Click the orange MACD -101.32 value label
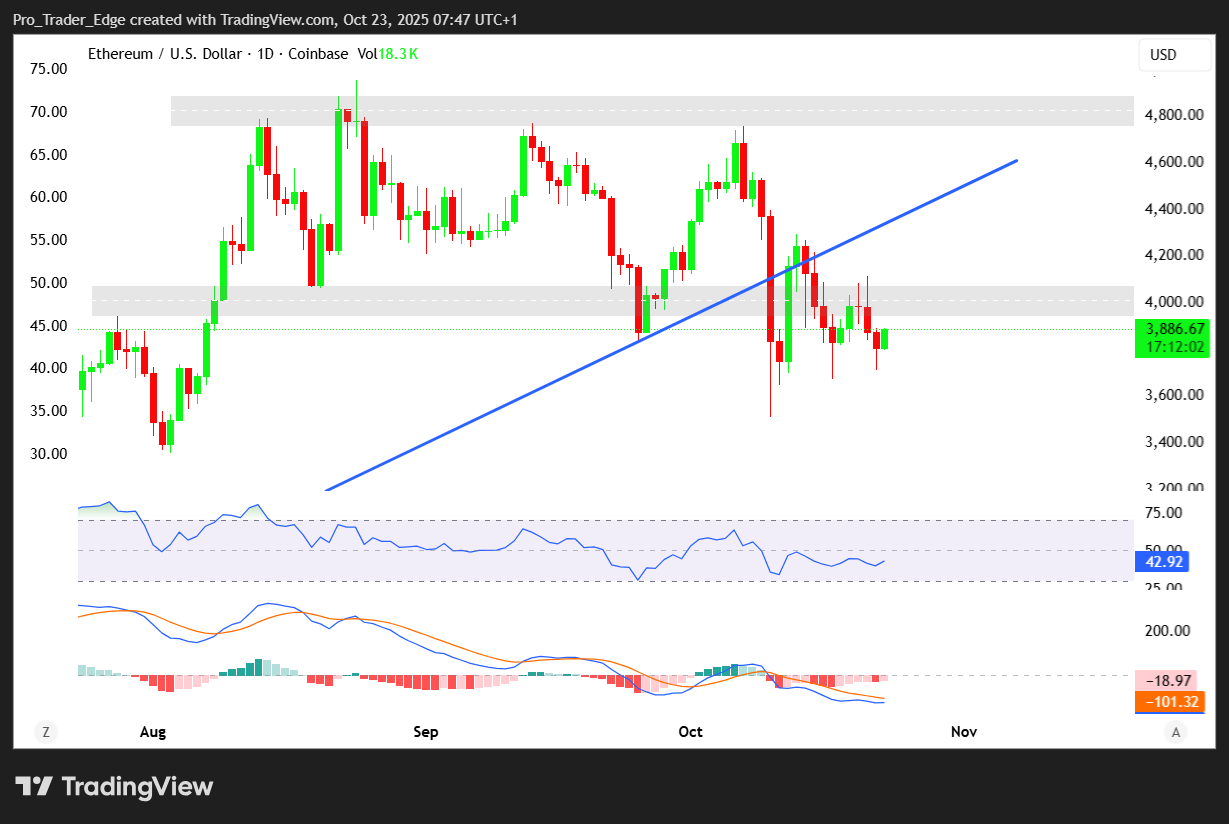 (x=1168, y=702)
